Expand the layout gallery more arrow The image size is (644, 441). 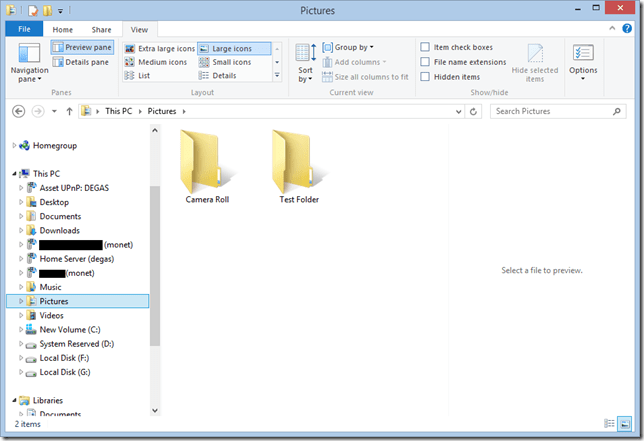pos(277,75)
